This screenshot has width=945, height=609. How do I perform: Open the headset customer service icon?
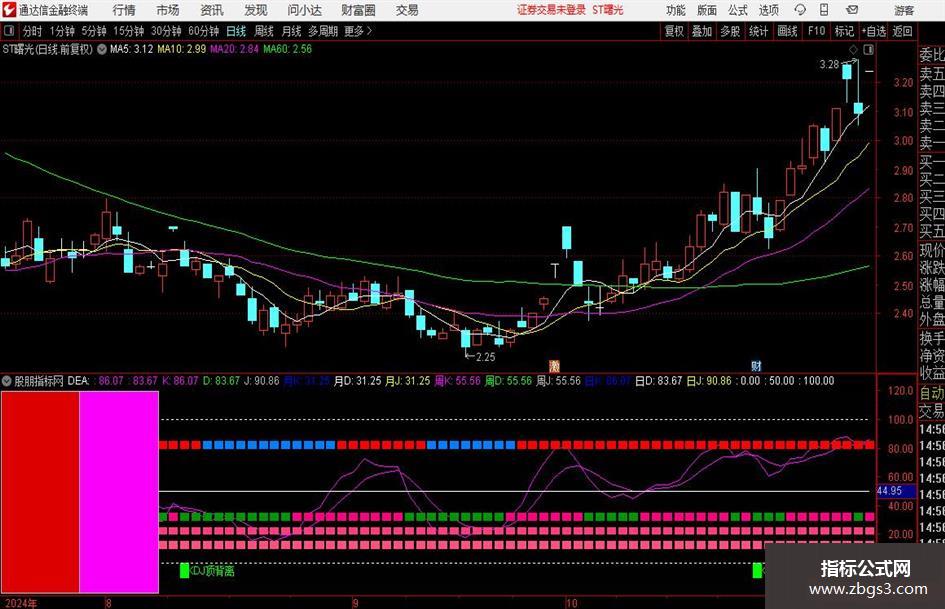[x=800, y=10]
